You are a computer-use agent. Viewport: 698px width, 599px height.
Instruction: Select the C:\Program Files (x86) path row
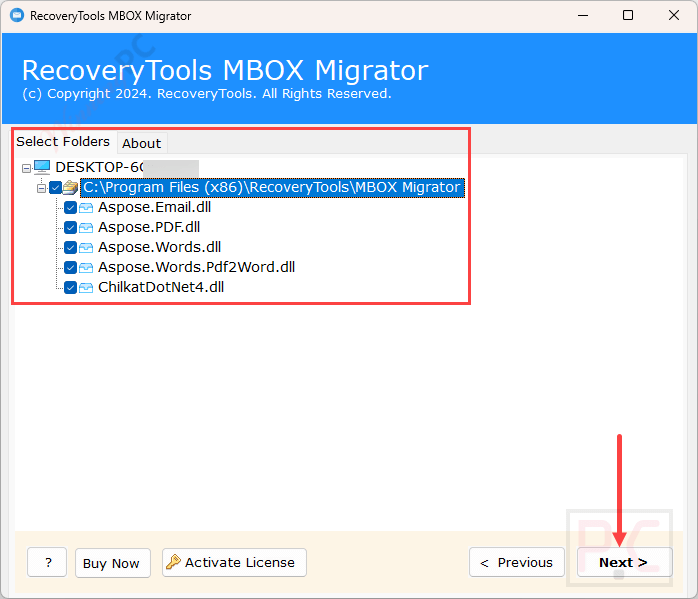(x=272, y=187)
